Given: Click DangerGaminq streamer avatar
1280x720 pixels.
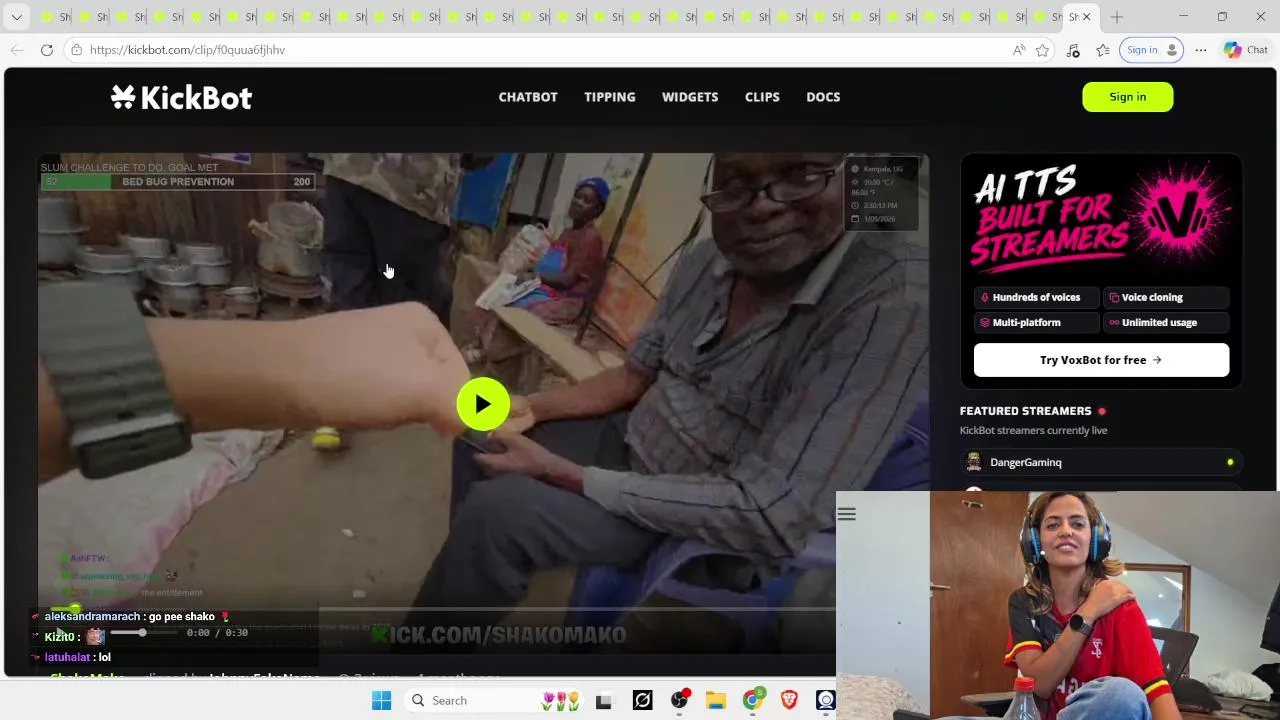Looking at the screenshot, I should (974, 462).
